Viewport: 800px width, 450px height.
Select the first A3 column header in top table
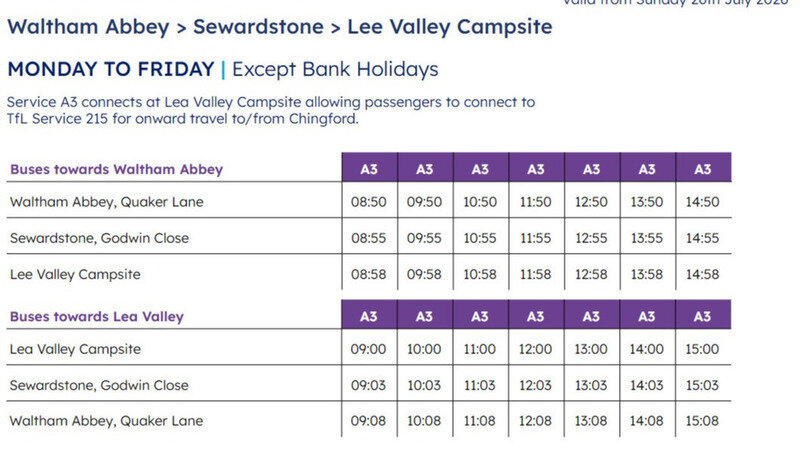[369, 169]
